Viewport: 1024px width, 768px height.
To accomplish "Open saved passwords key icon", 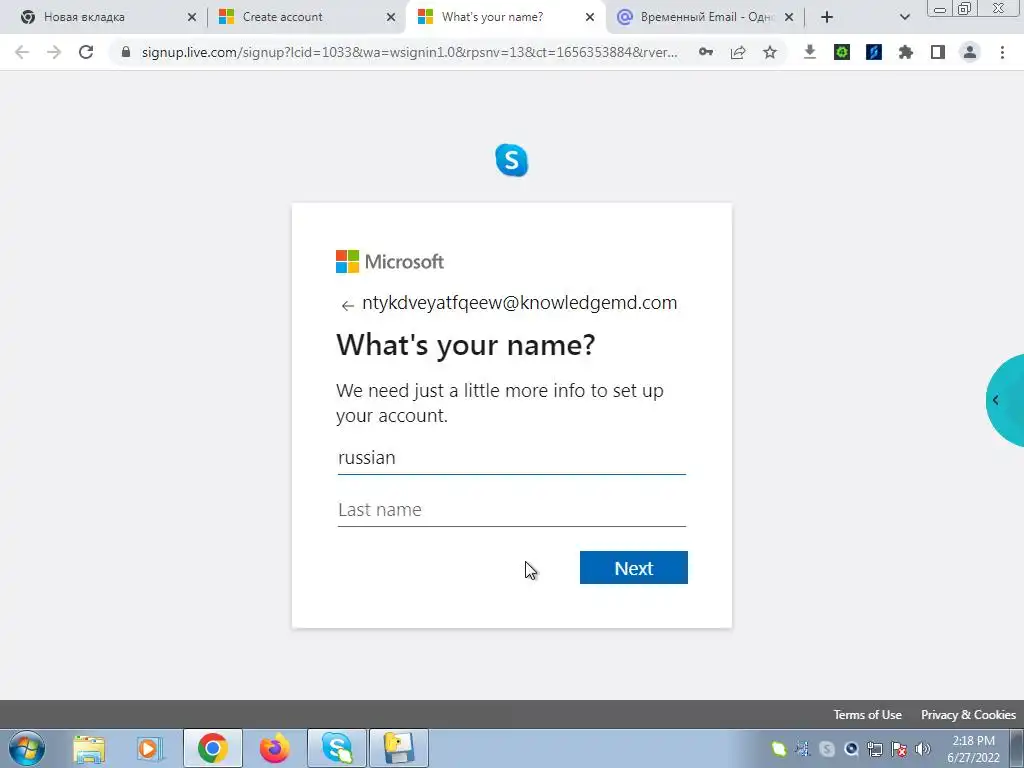I will click(x=706, y=52).
